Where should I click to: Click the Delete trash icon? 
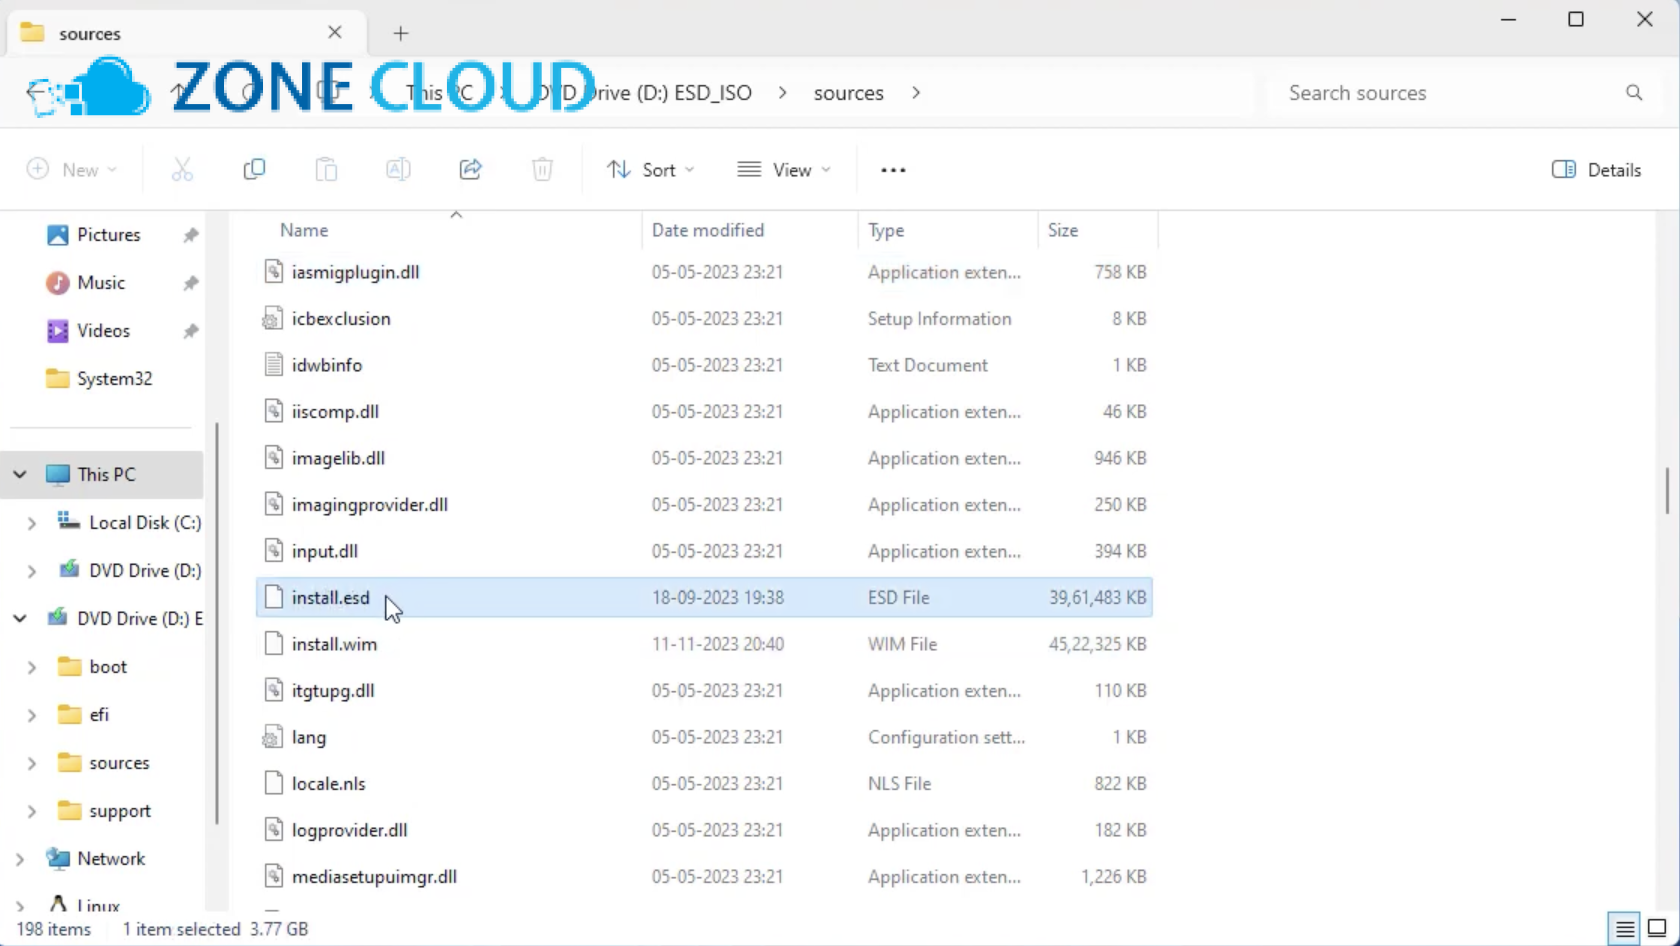point(542,170)
